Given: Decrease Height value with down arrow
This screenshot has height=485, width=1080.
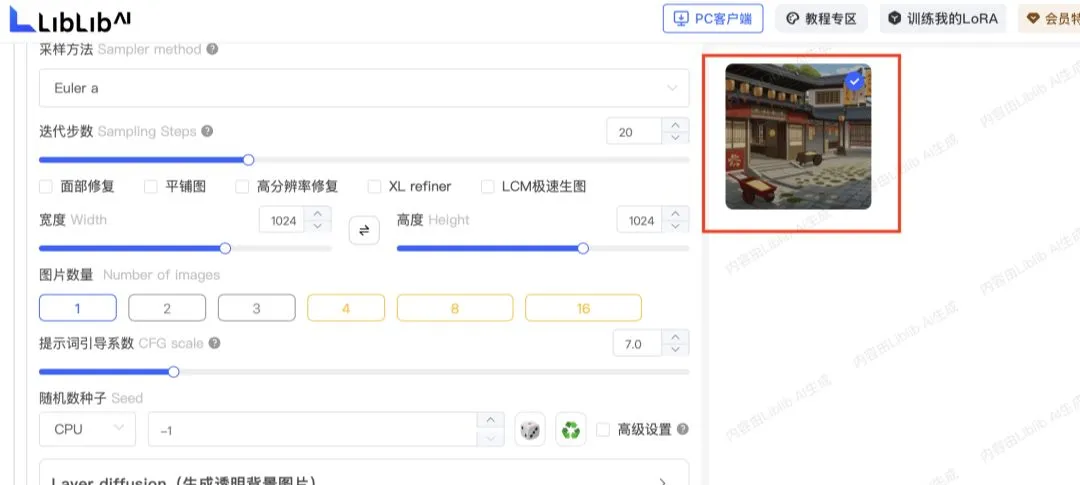Looking at the screenshot, I should 675,227.
